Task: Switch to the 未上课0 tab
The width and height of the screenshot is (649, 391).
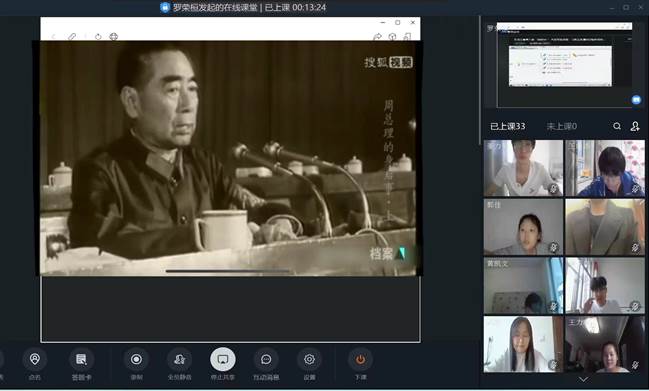Action: pos(562,126)
